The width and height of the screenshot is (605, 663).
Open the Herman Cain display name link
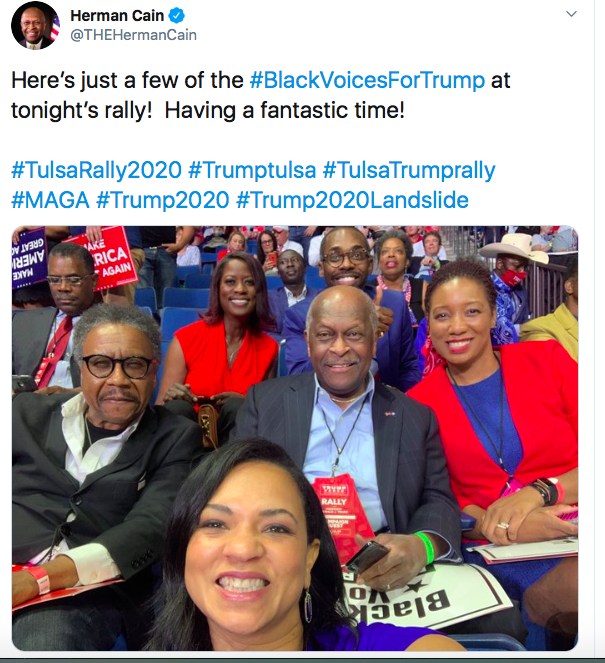[x=117, y=16]
